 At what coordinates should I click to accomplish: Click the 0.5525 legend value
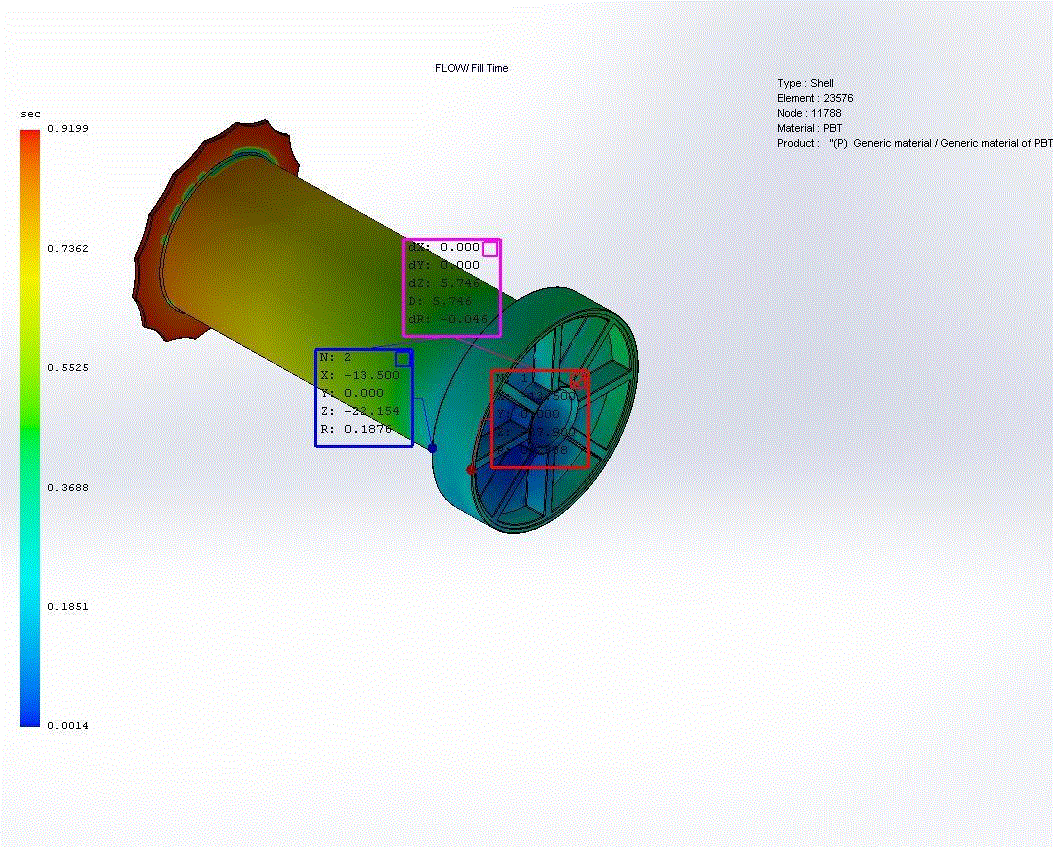tap(68, 367)
